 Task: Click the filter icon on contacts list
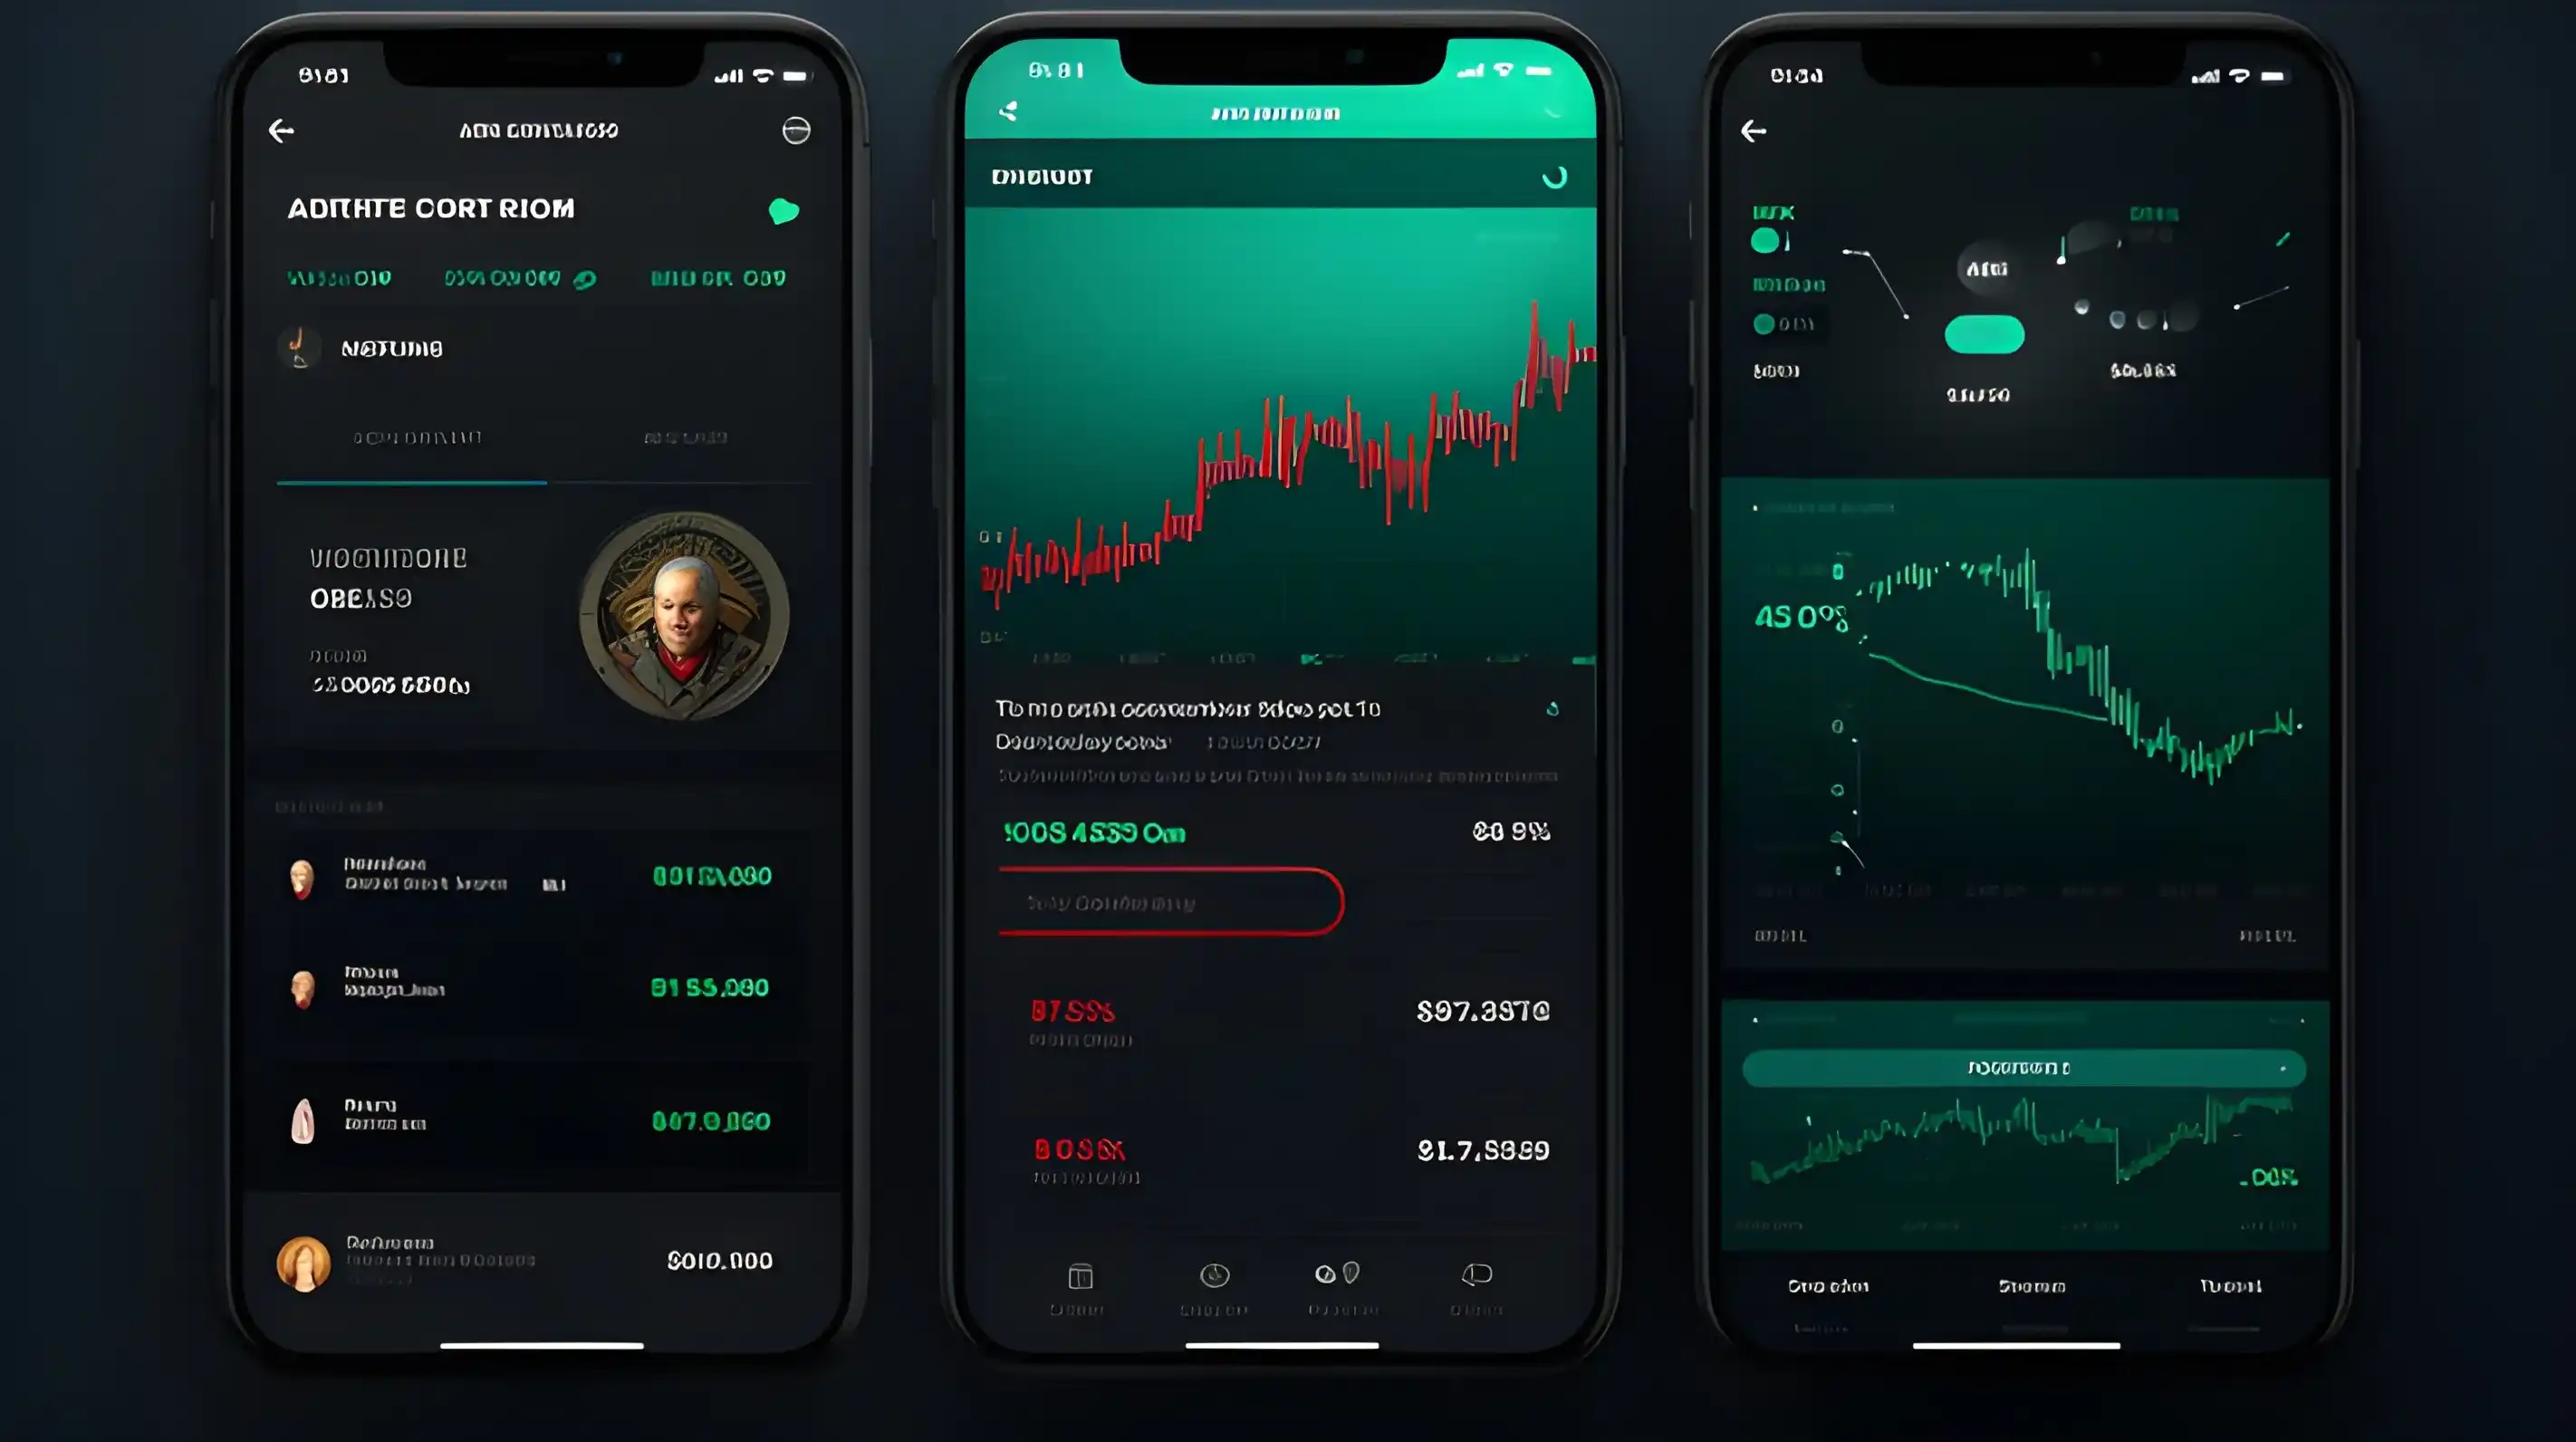click(x=794, y=130)
